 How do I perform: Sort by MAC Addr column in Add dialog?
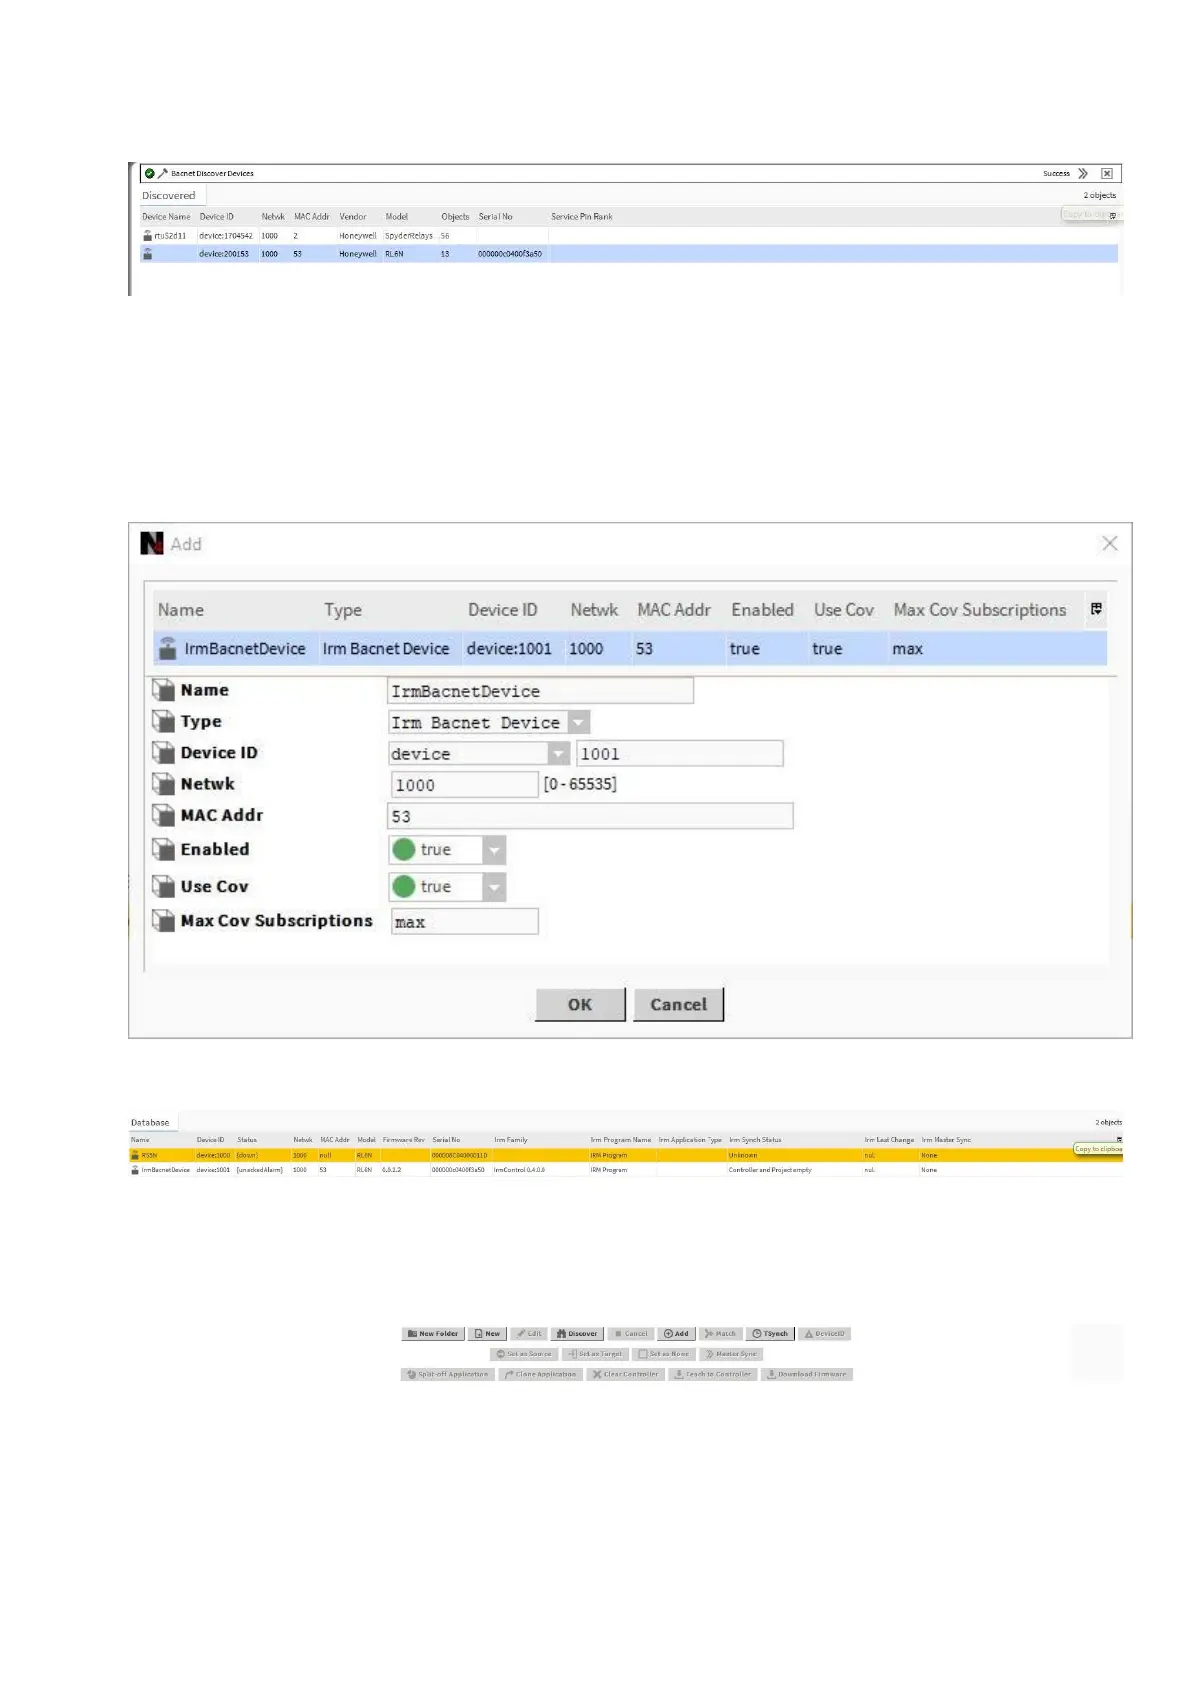[x=674, y=609]
